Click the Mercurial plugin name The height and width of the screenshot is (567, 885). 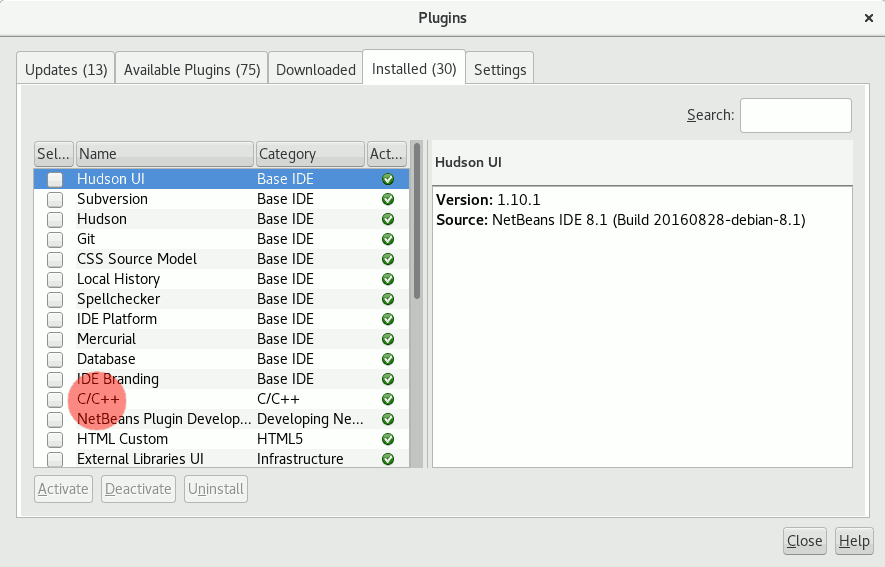[106, 339]
